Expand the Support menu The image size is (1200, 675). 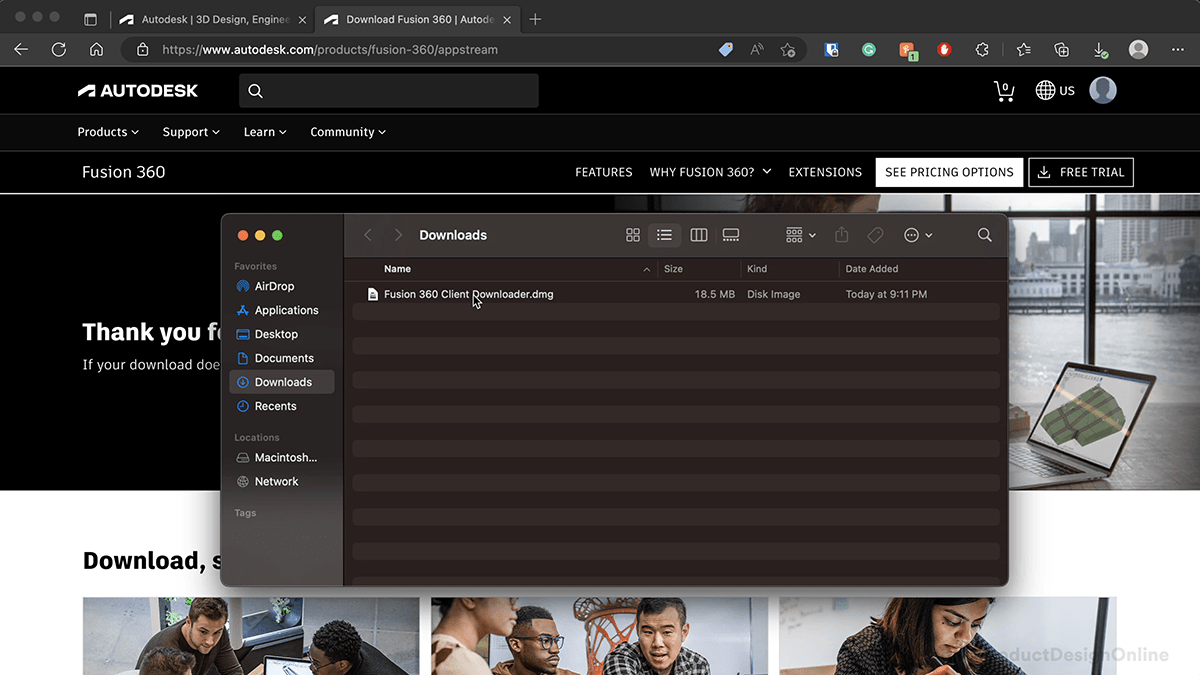pyautogui.click(x=191, y=132)
